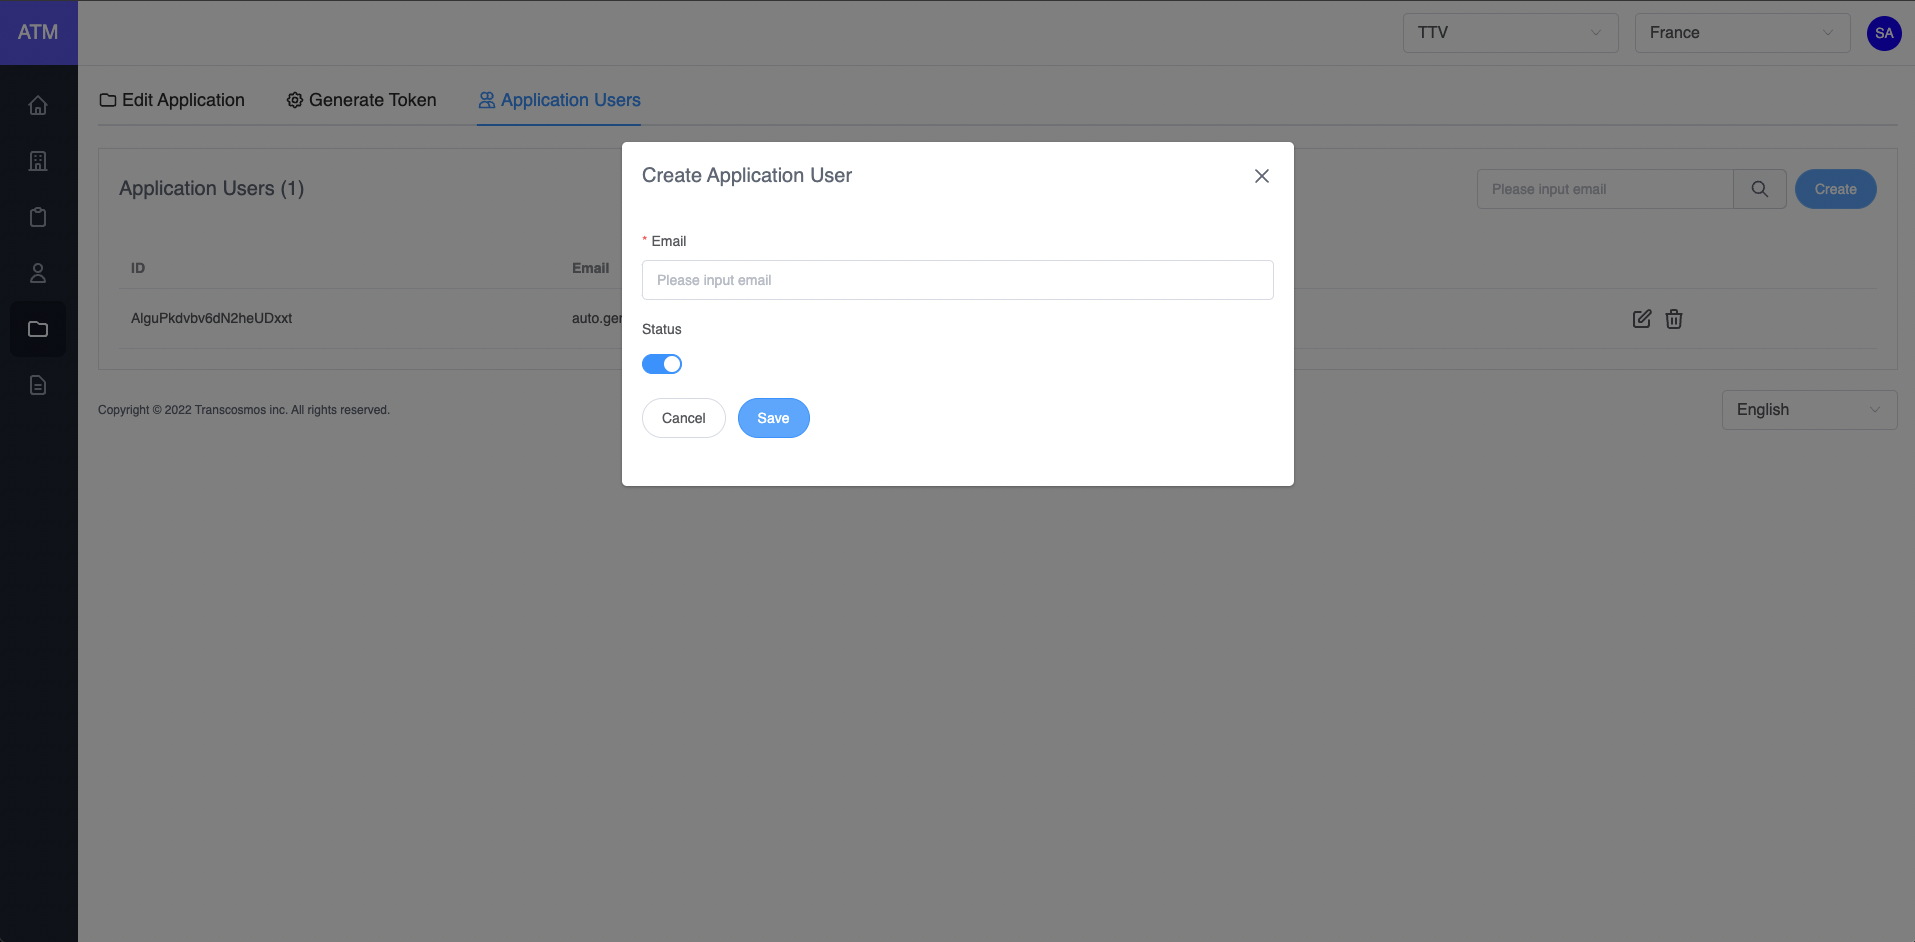Click the document icon in sidebar
The height and width of the screenshot is (942, 1915).
pyautogui.click(x=38, y=385)
